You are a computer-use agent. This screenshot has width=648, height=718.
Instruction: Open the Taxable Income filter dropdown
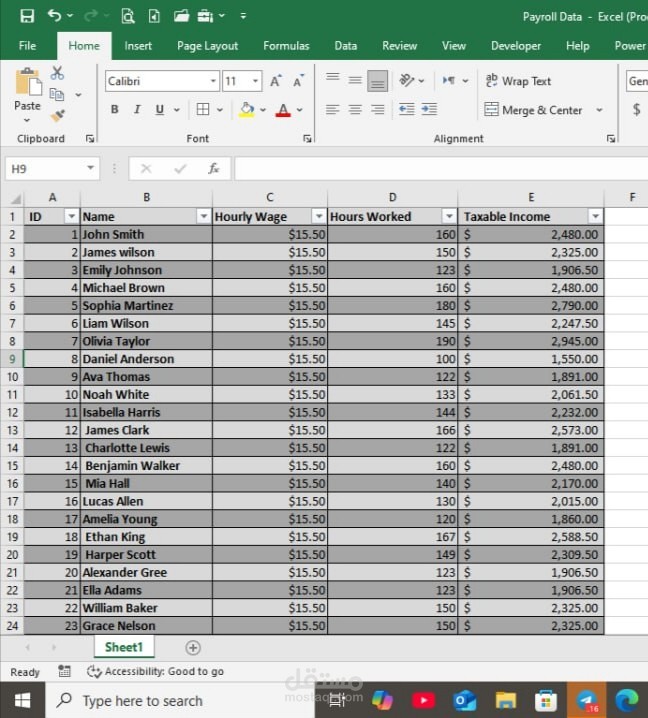pyautogui.click(x=595, y=216)
